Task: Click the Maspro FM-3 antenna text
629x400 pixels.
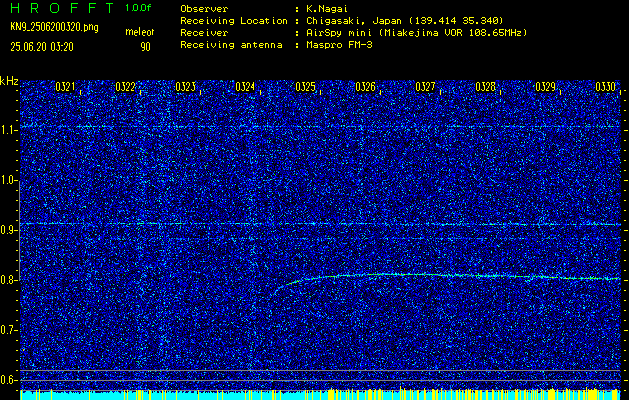Action: pos(339,45)
